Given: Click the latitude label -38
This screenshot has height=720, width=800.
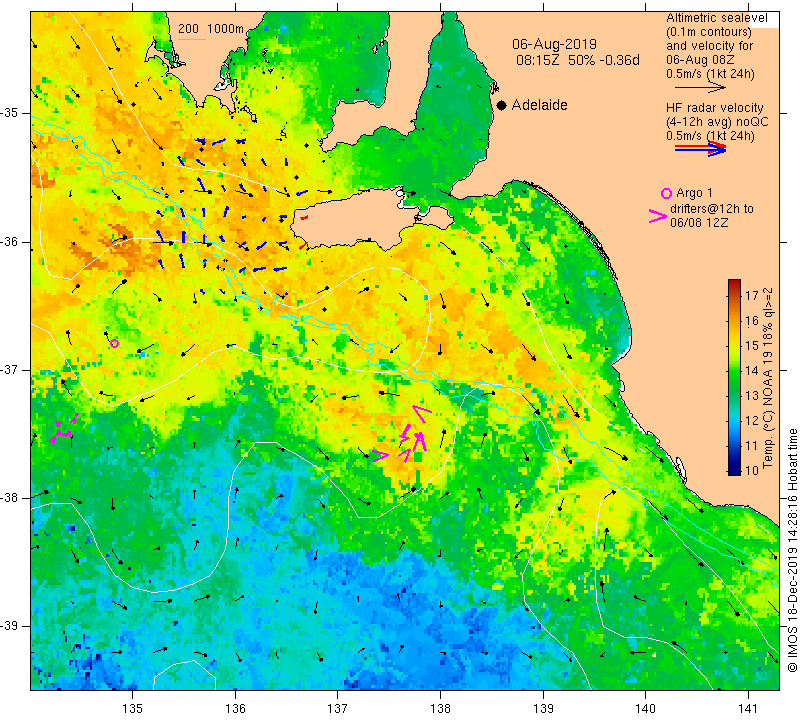Looking at the screenshot, I should tap(10, 498).
